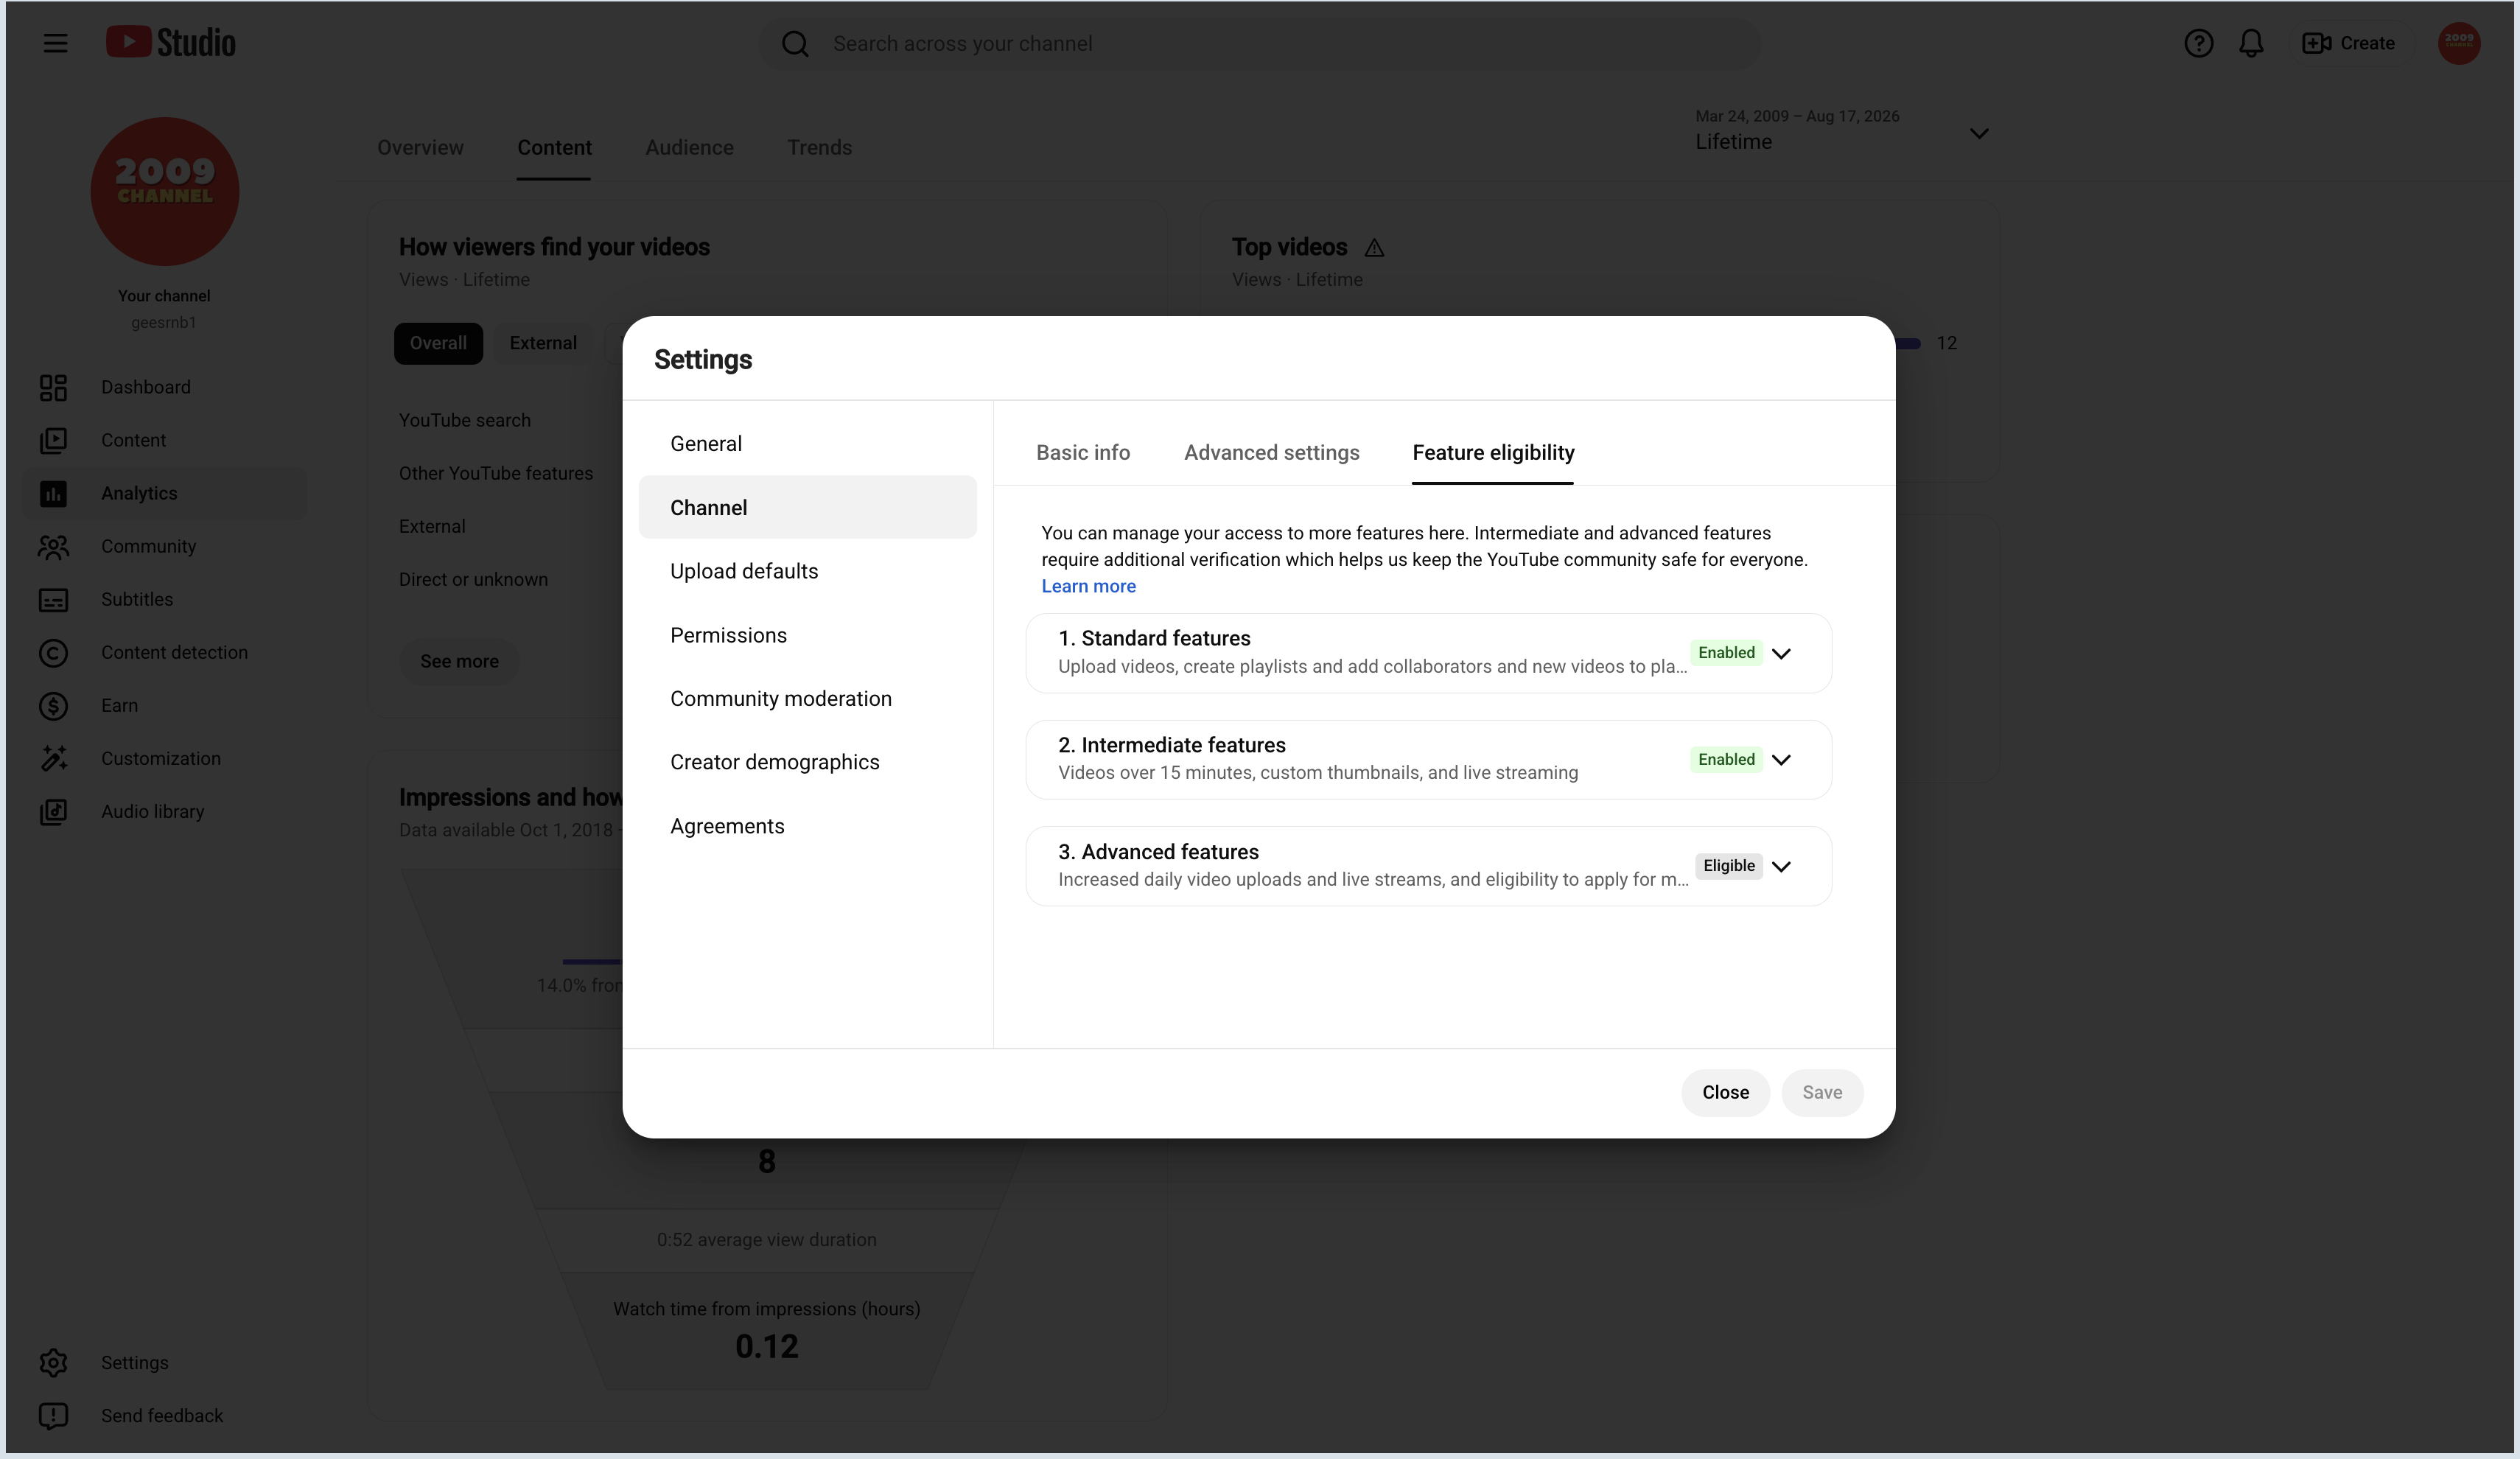Viewport: 2520px width, 1459px height.
Task: Click the Dashboard sidebar icon
Action: 53,387
